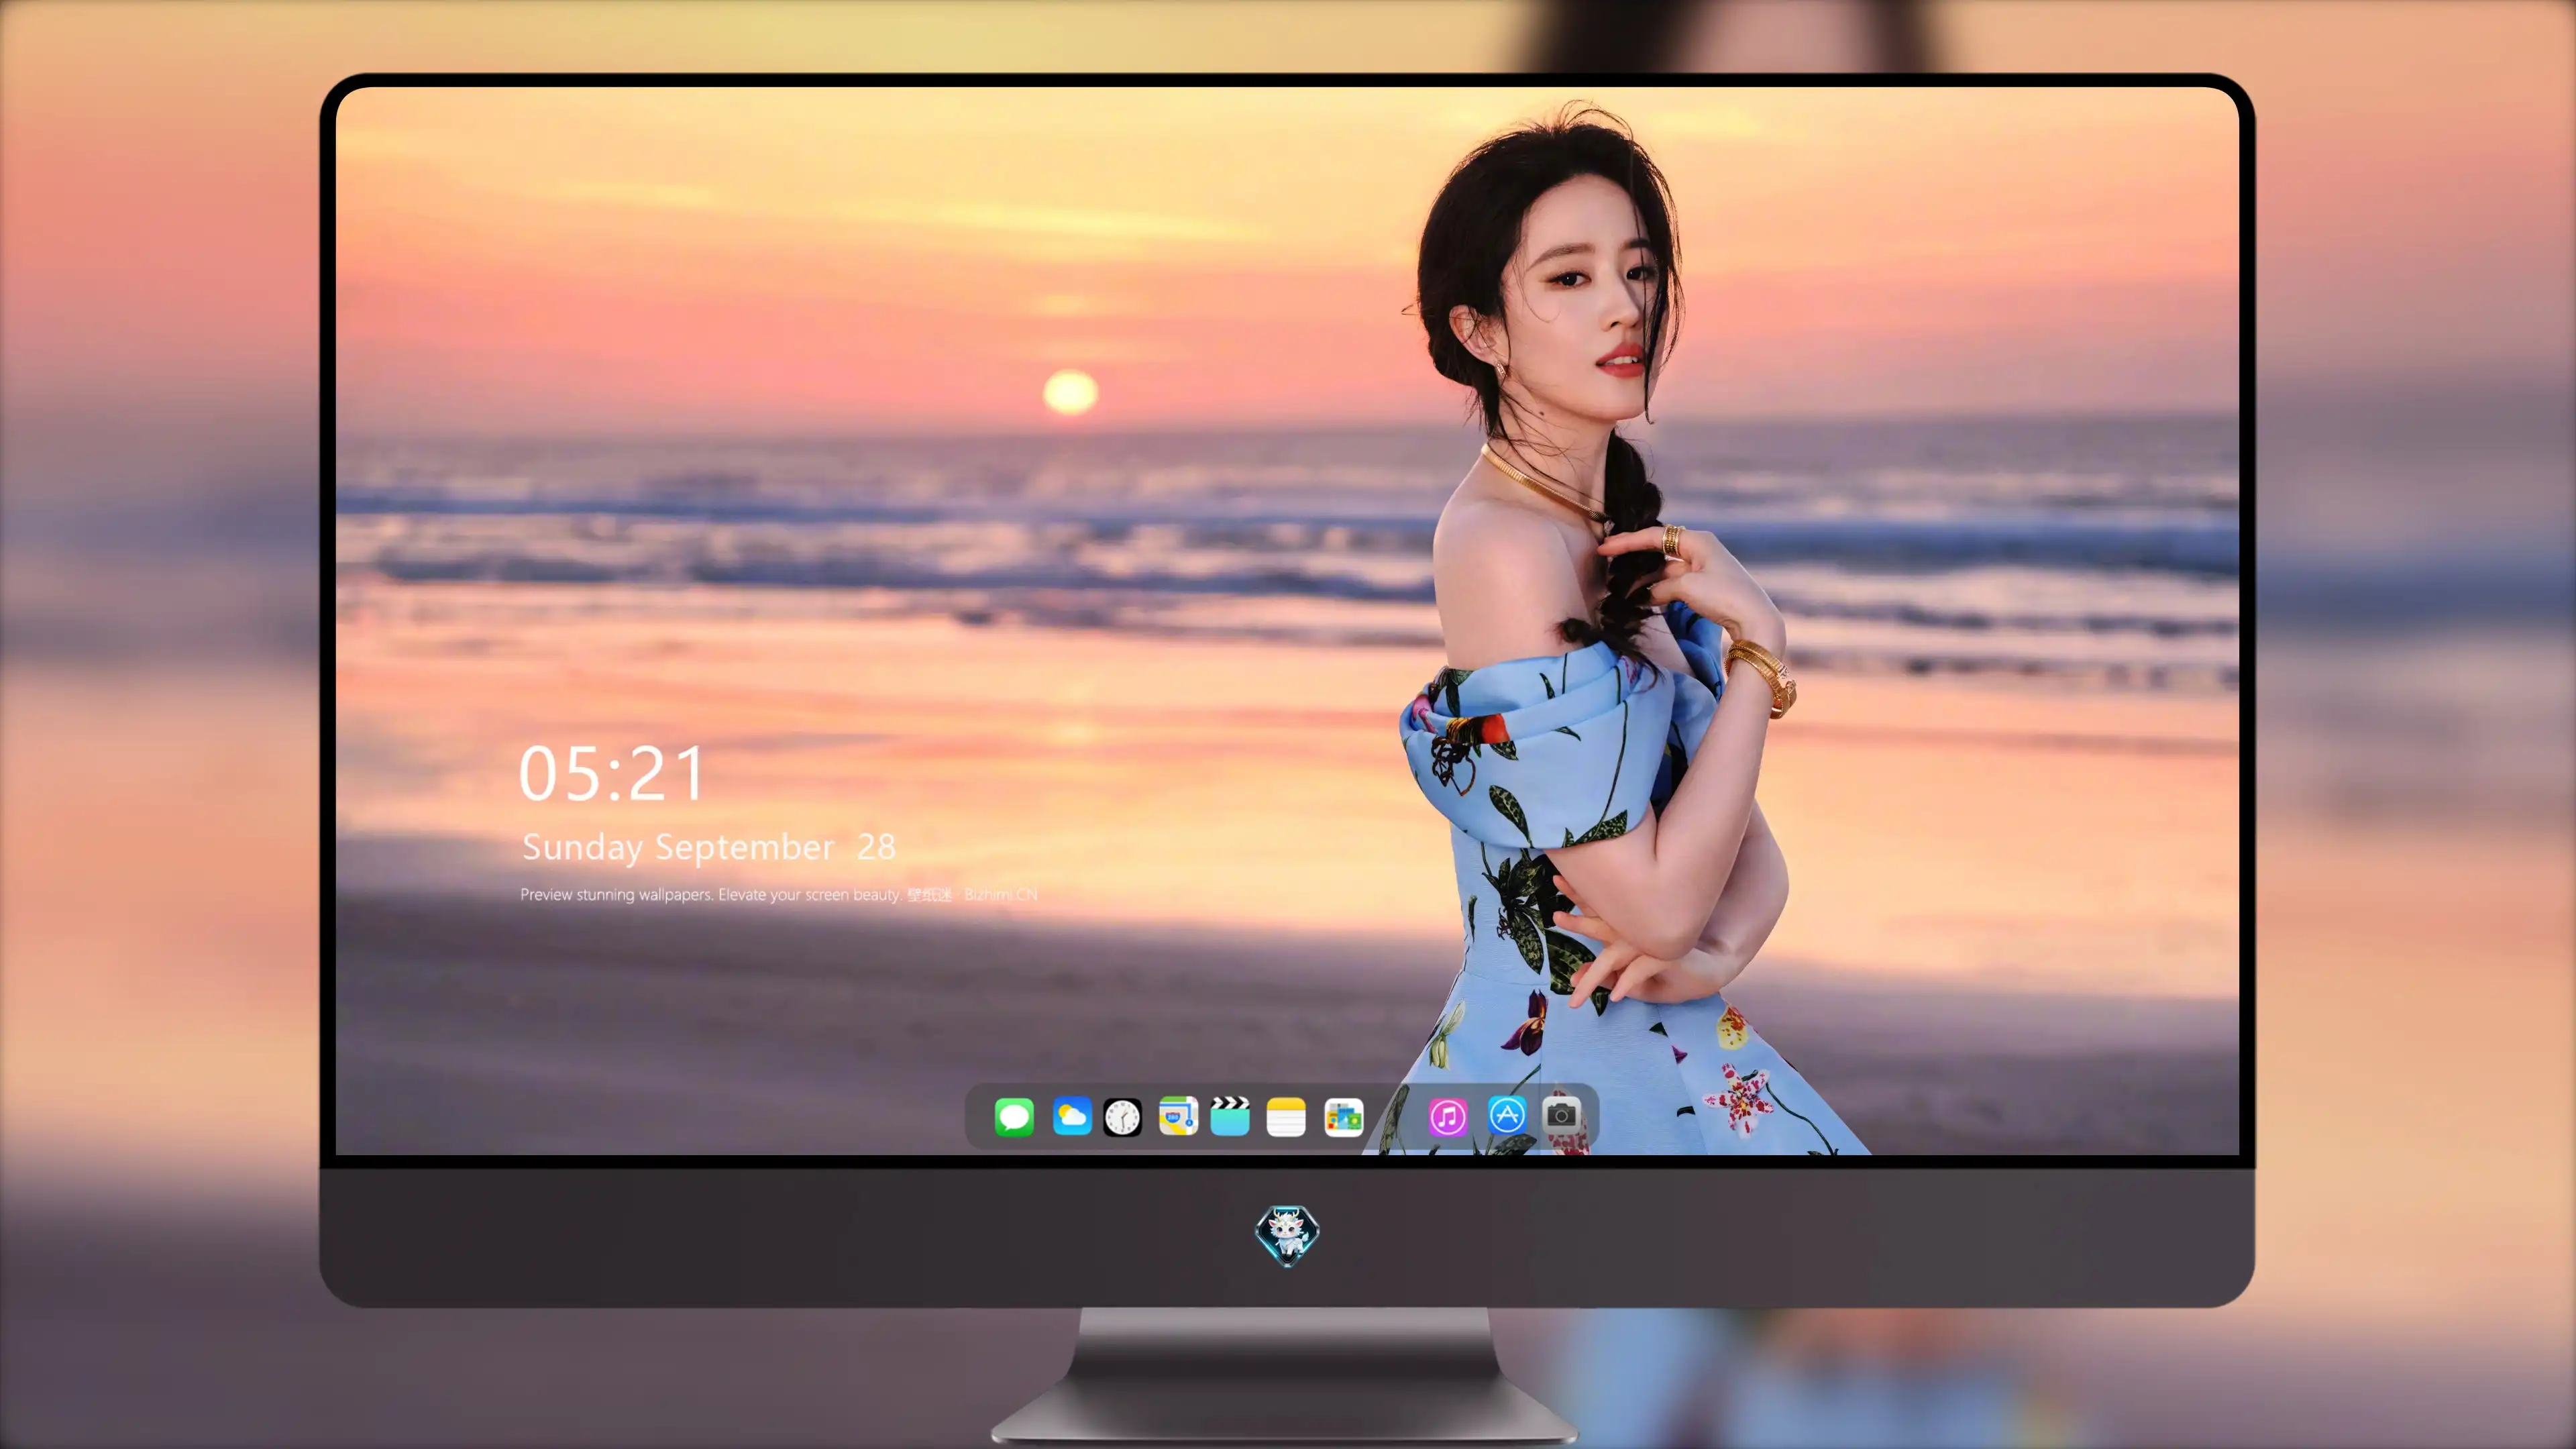The image size is (2576, 1449).
Task: Open the photo collage app icon in the dock
Action: point(1343,1117)
